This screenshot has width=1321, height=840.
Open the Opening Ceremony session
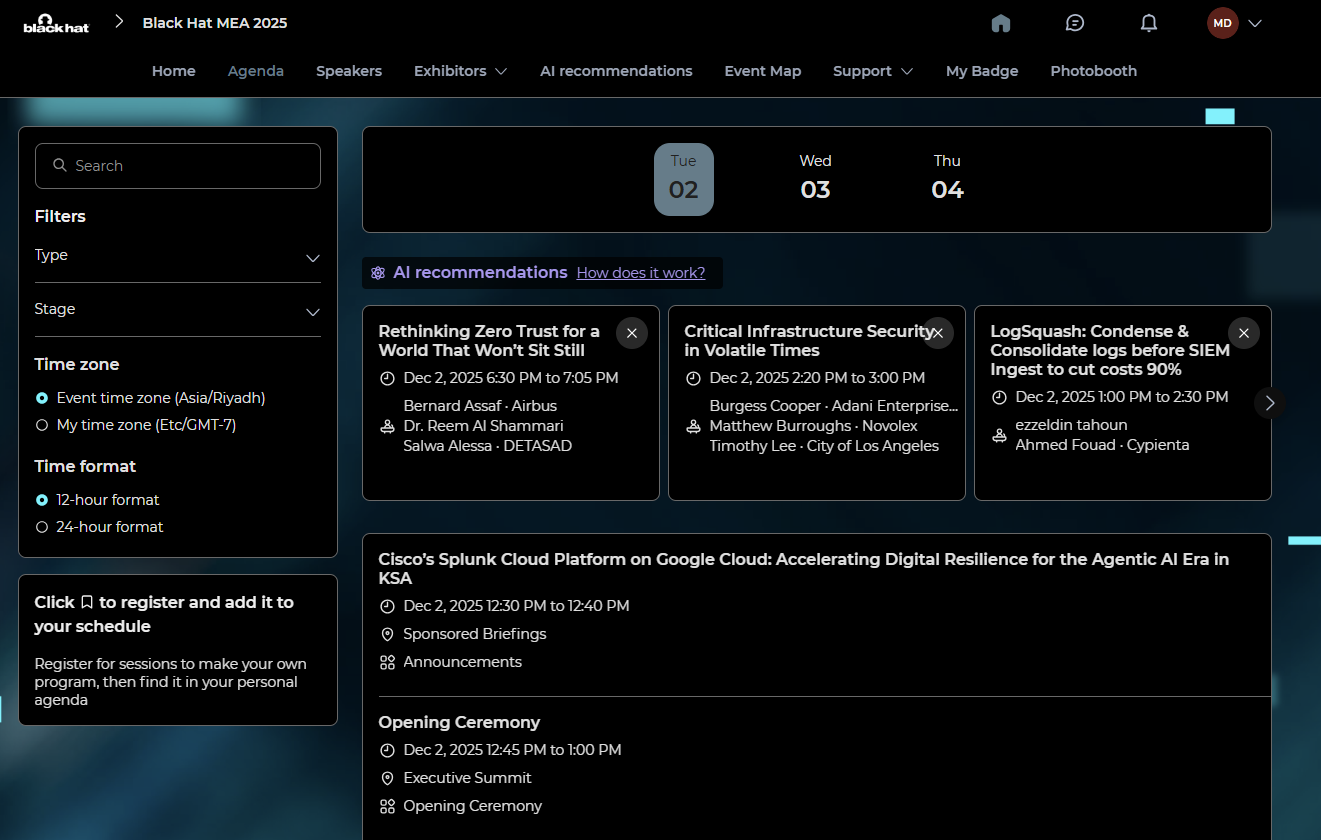pyautogui.click(x=459, y=722)
